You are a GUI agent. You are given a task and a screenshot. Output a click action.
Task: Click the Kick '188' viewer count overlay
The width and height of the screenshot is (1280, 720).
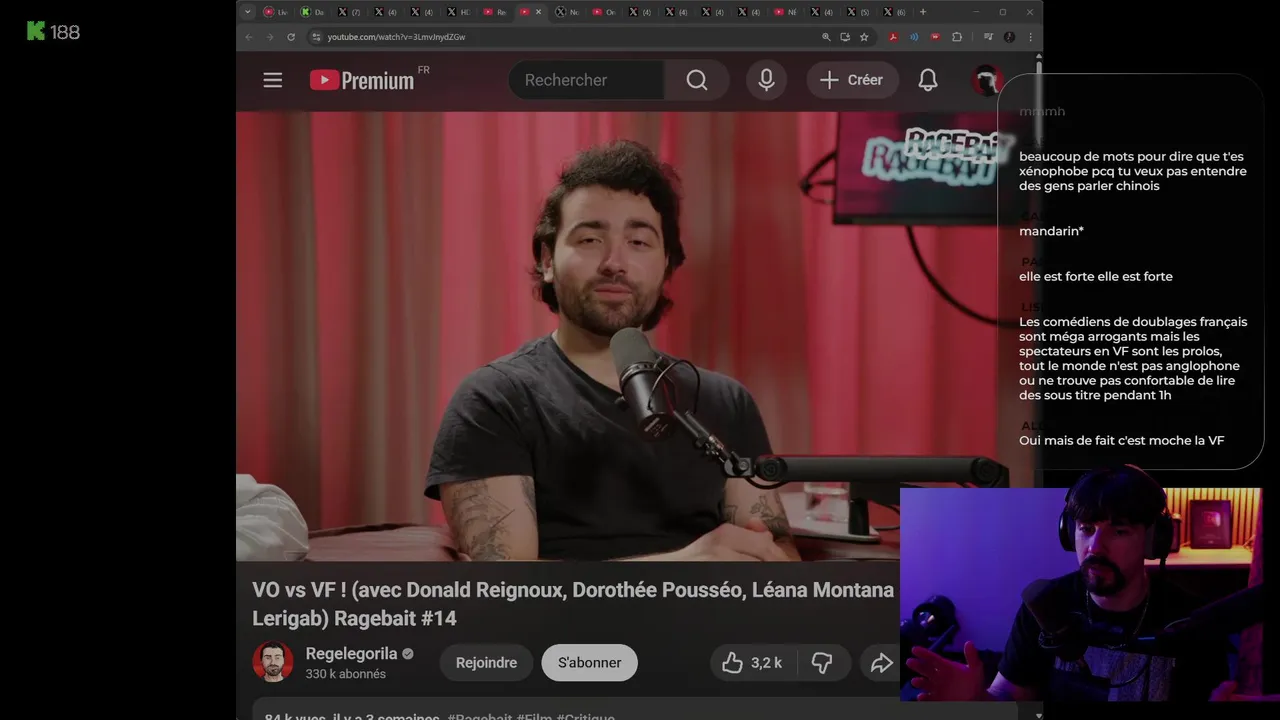[x=53, y=32]
